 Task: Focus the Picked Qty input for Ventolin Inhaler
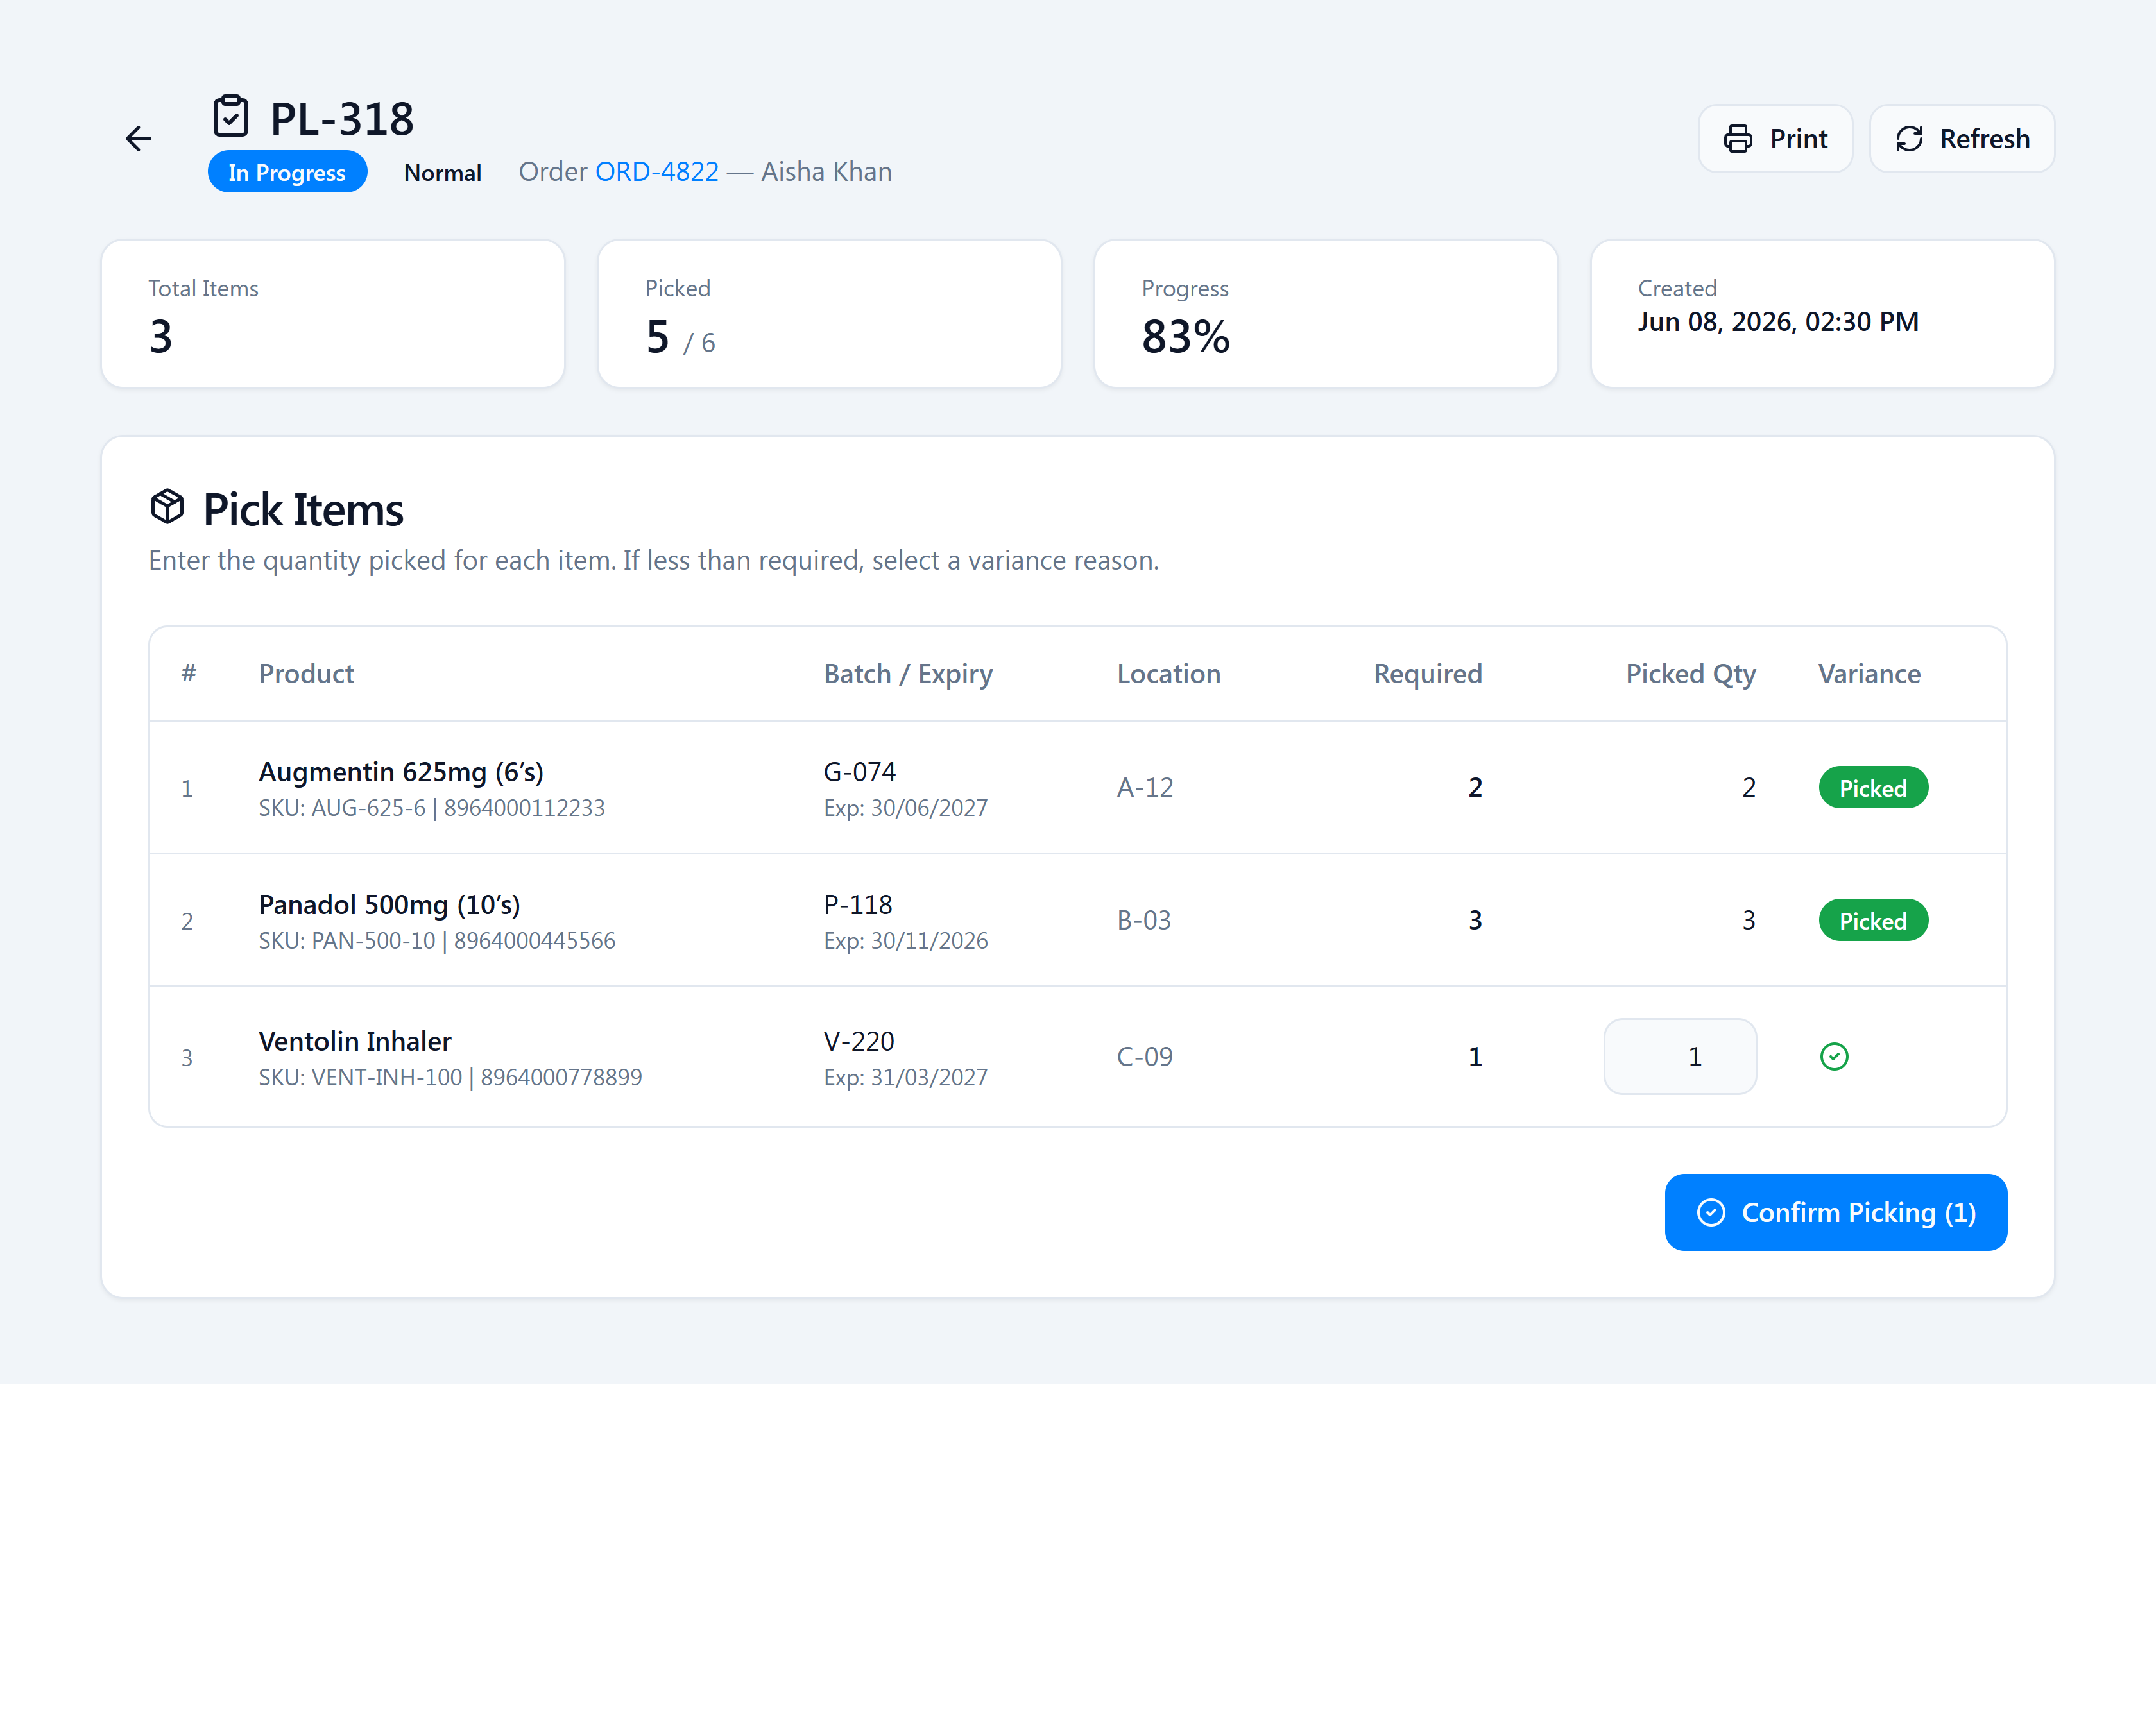click(x=1680, y=1056)
